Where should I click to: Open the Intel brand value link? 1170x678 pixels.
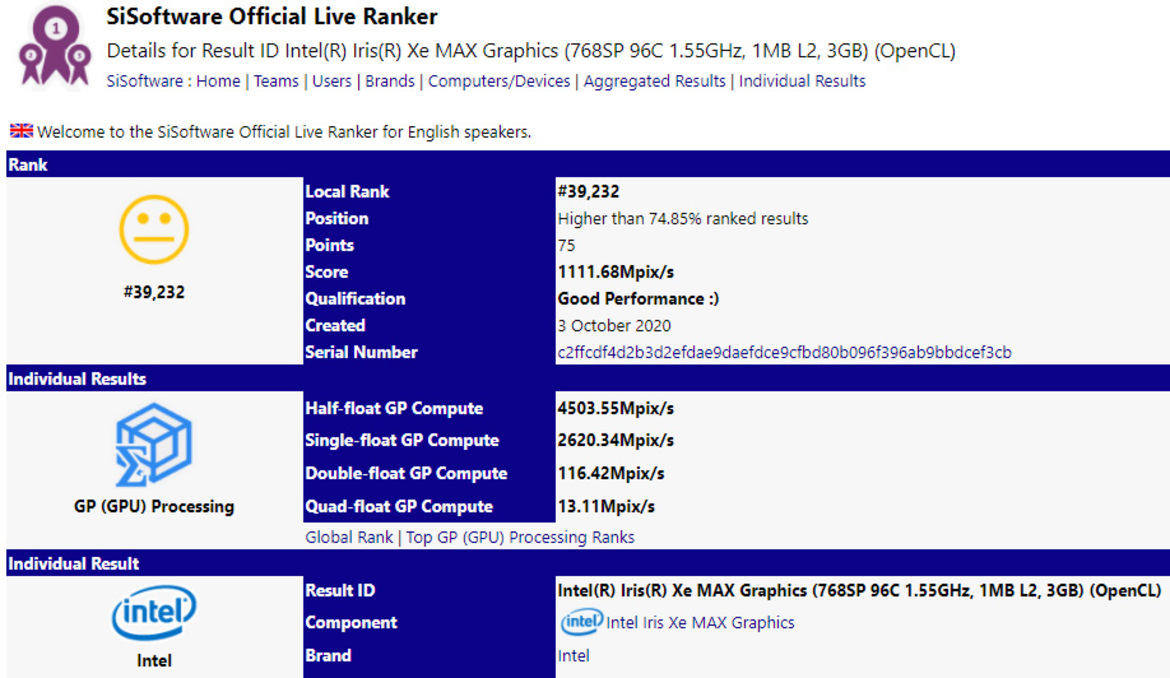573,656
